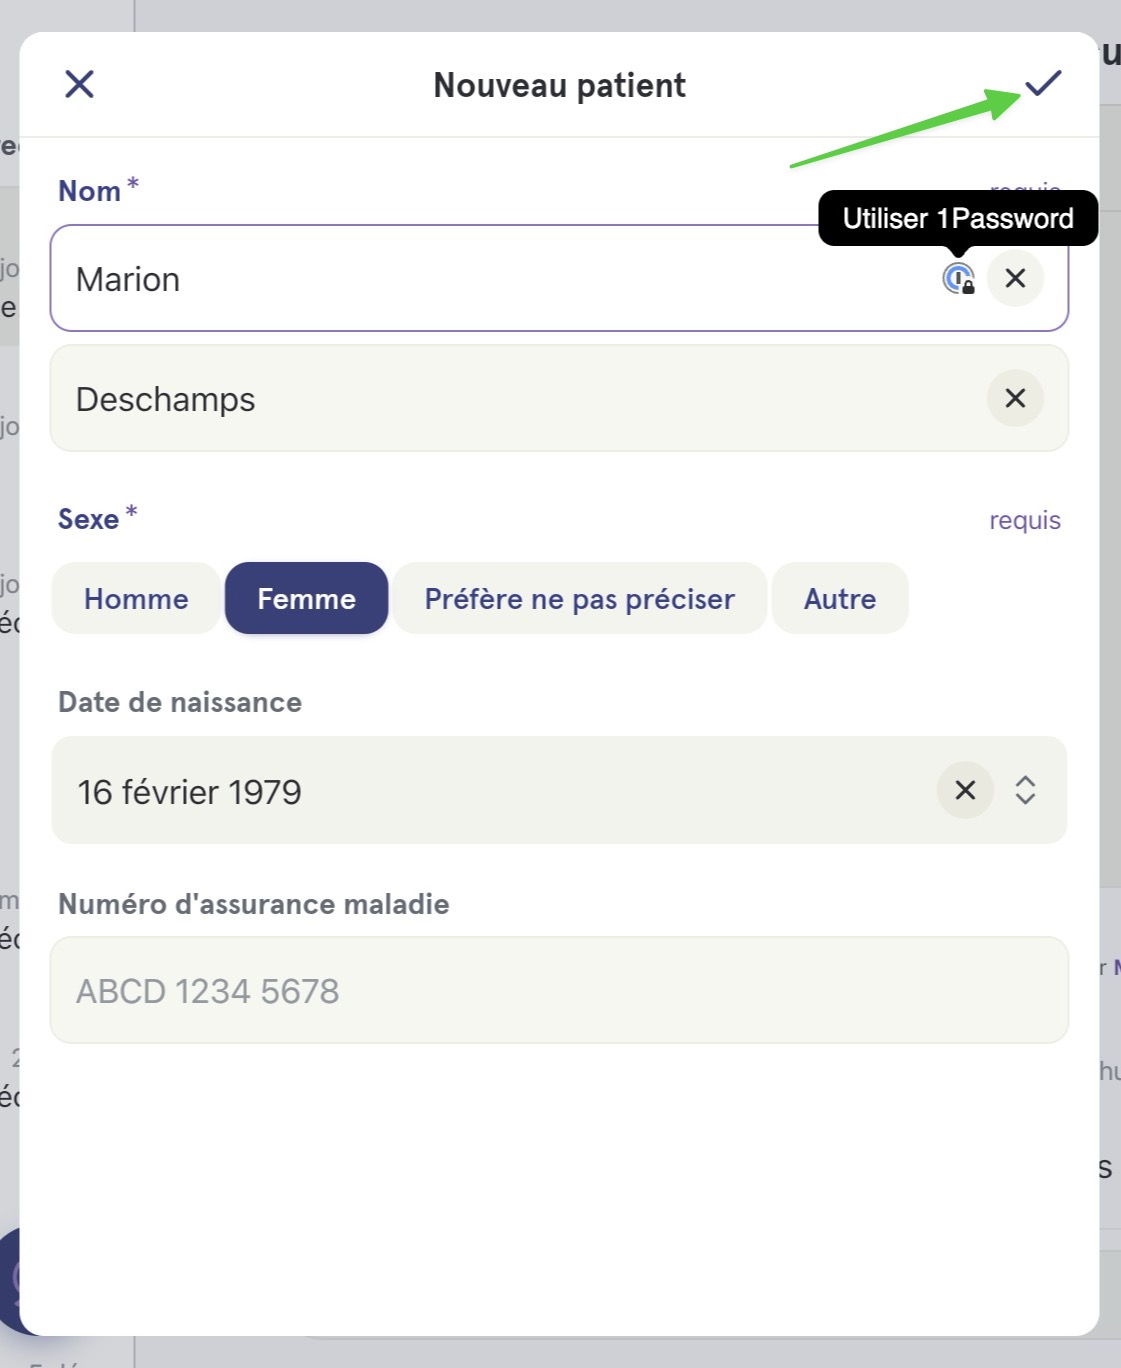
Task: Focus the Numéro d'assurance maladie field
Action: pyautogui.click(x=559, y=990)
